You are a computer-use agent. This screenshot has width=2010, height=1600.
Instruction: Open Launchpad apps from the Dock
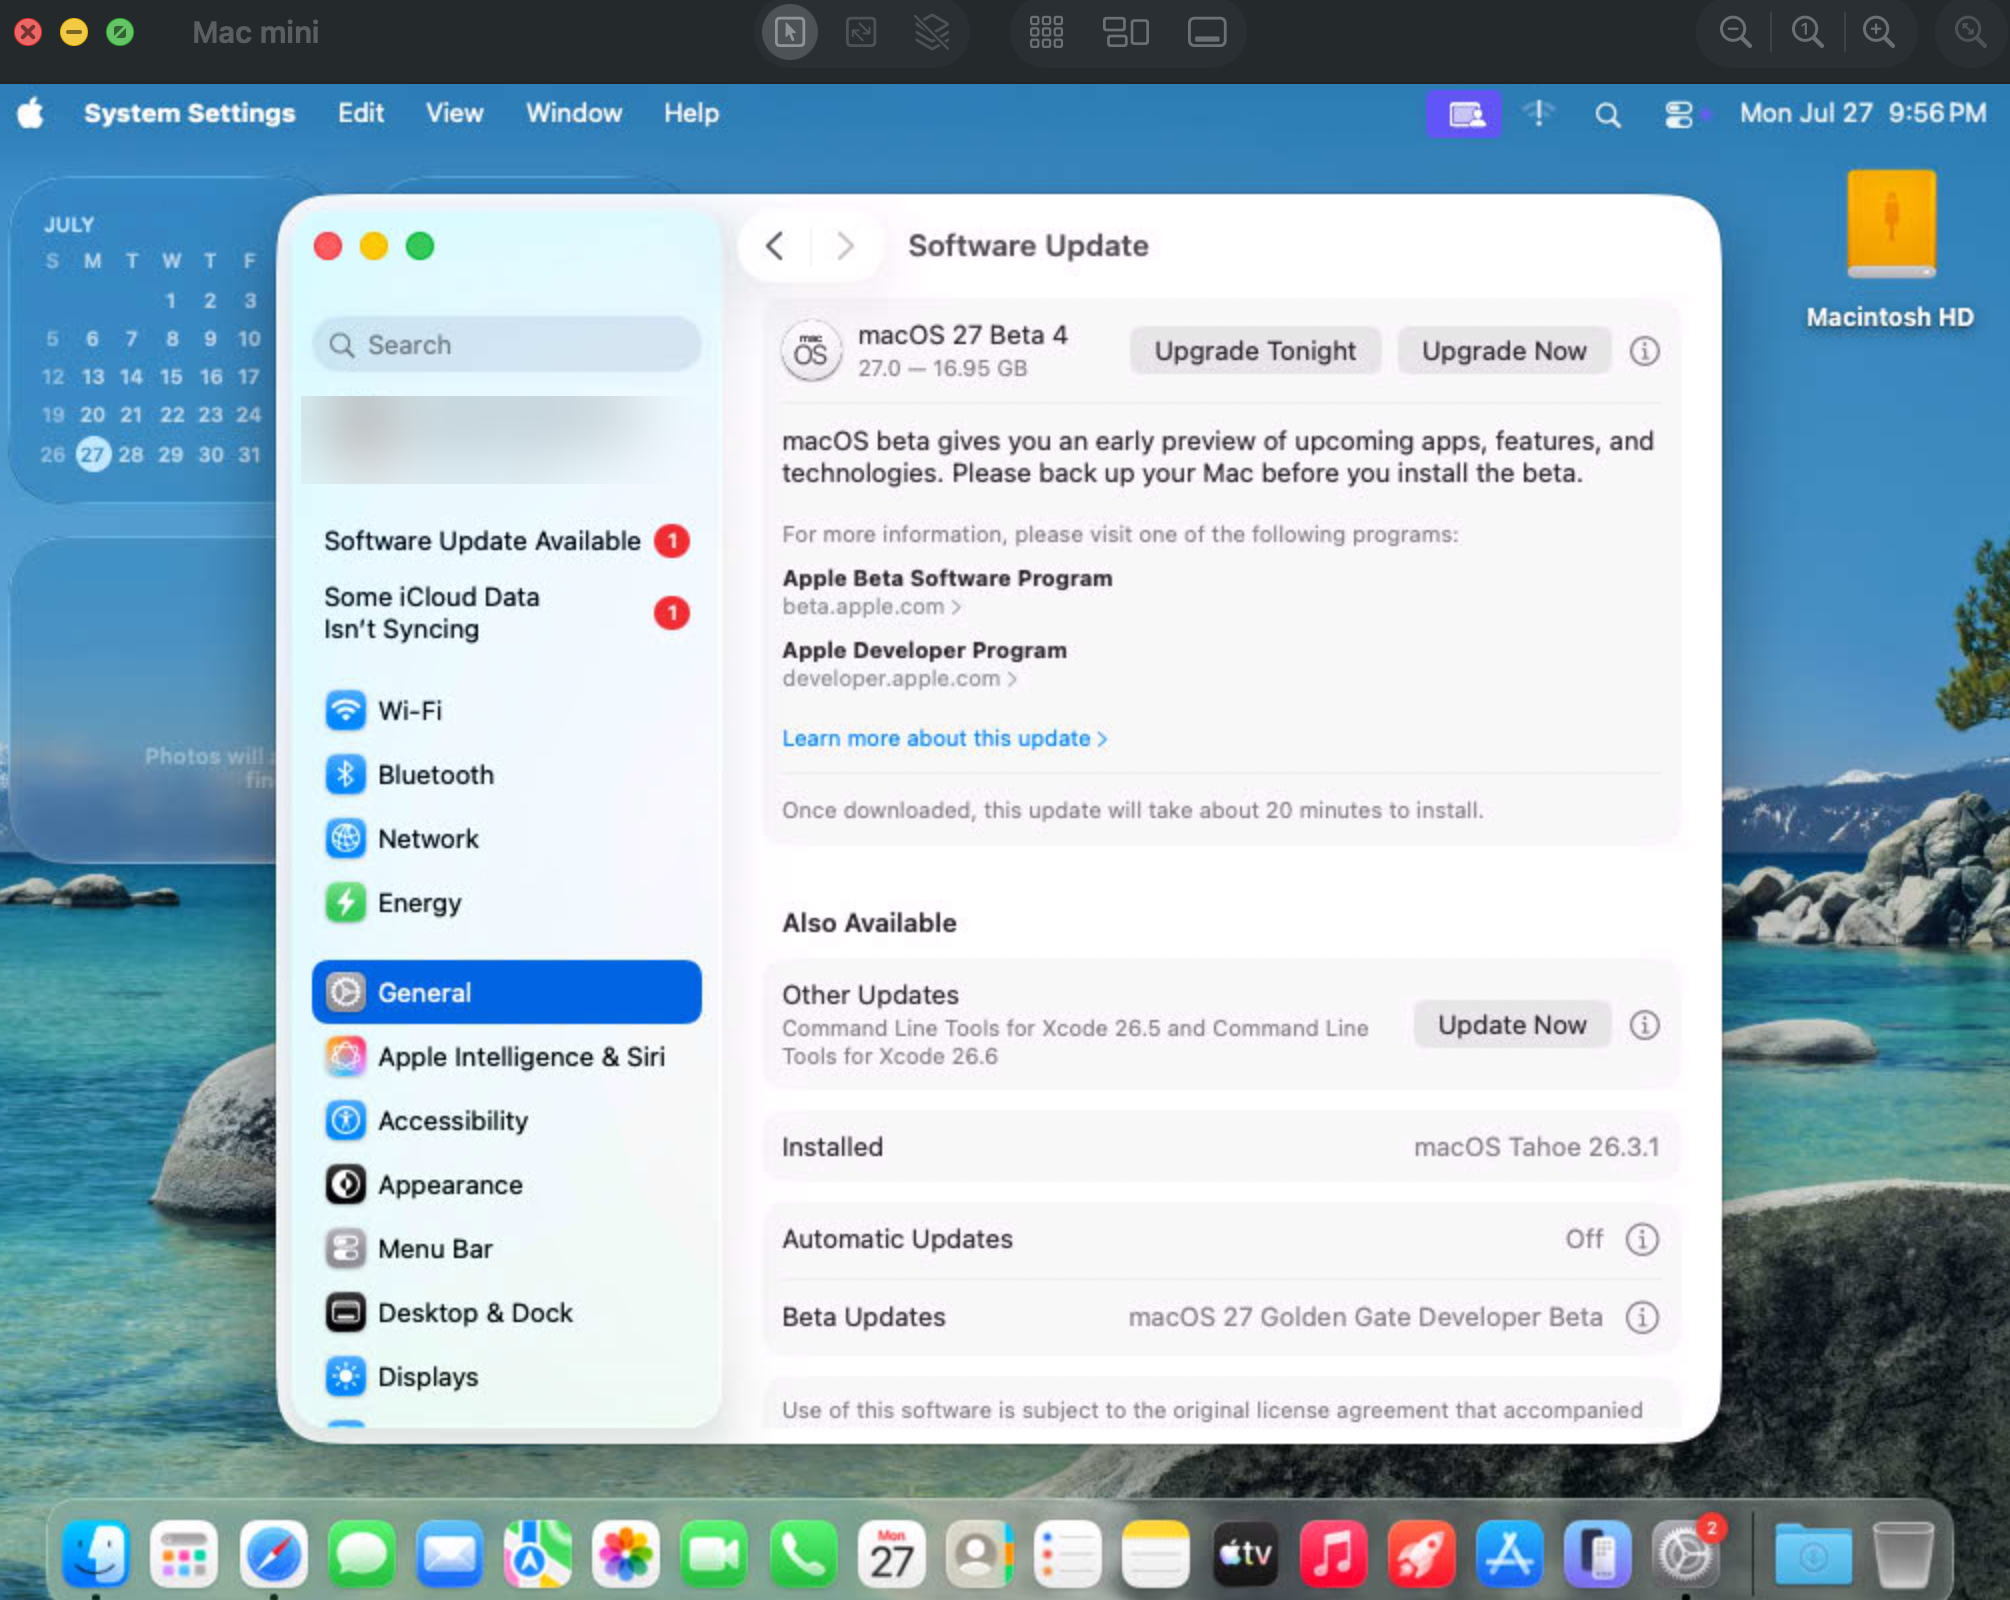[x=184, y=1554]
